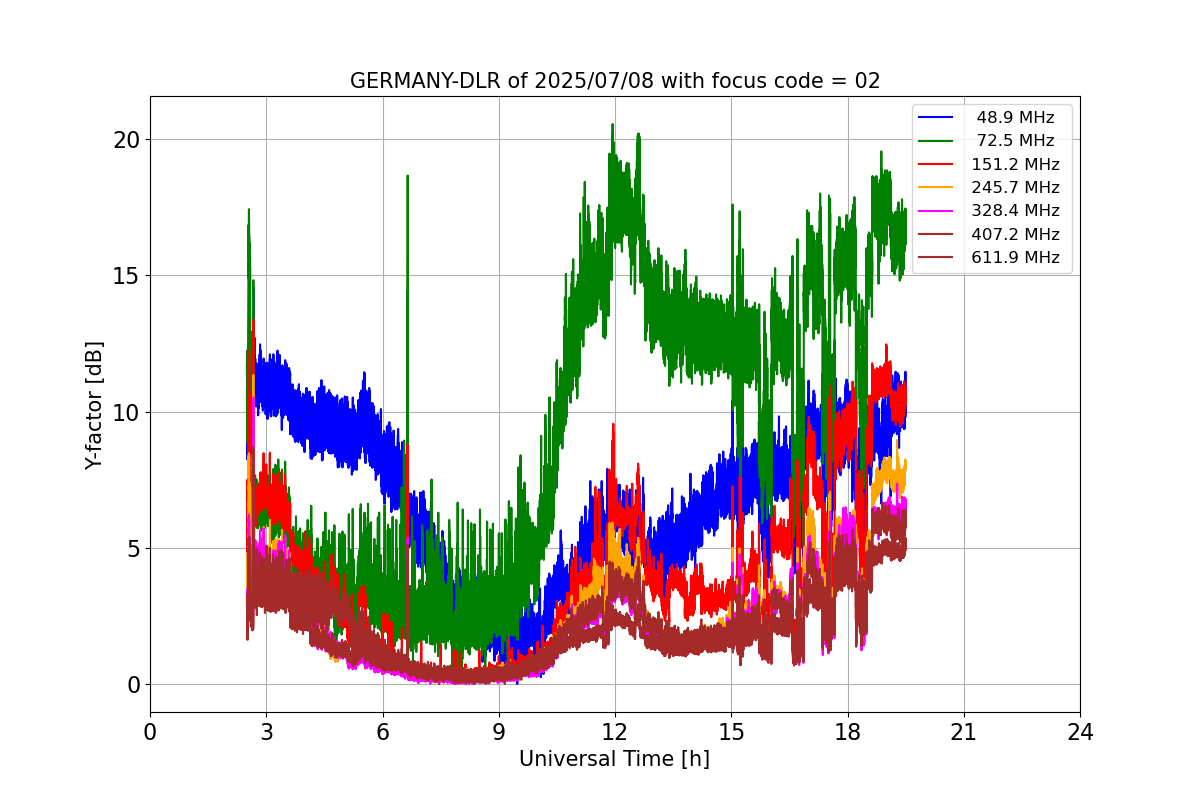Click the y-axis tick label 10

(126, 412)
